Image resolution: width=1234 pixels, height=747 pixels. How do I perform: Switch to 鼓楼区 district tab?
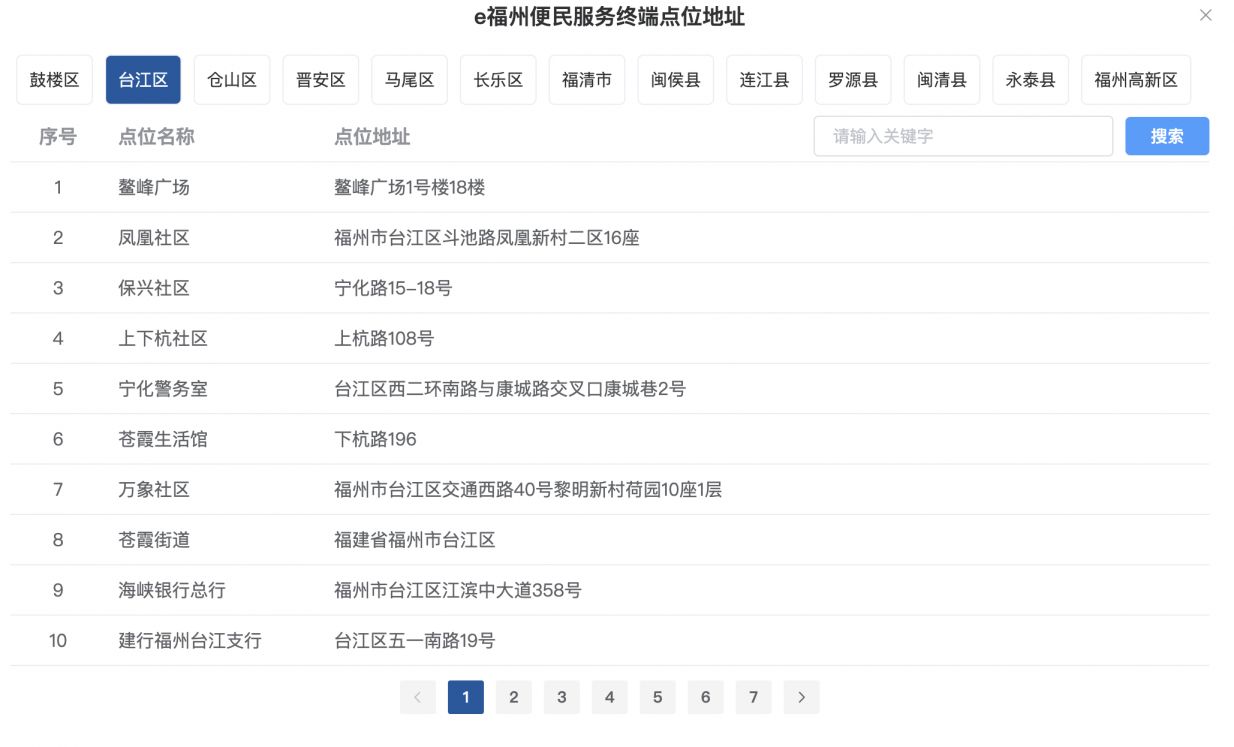(x=54, y=80)
